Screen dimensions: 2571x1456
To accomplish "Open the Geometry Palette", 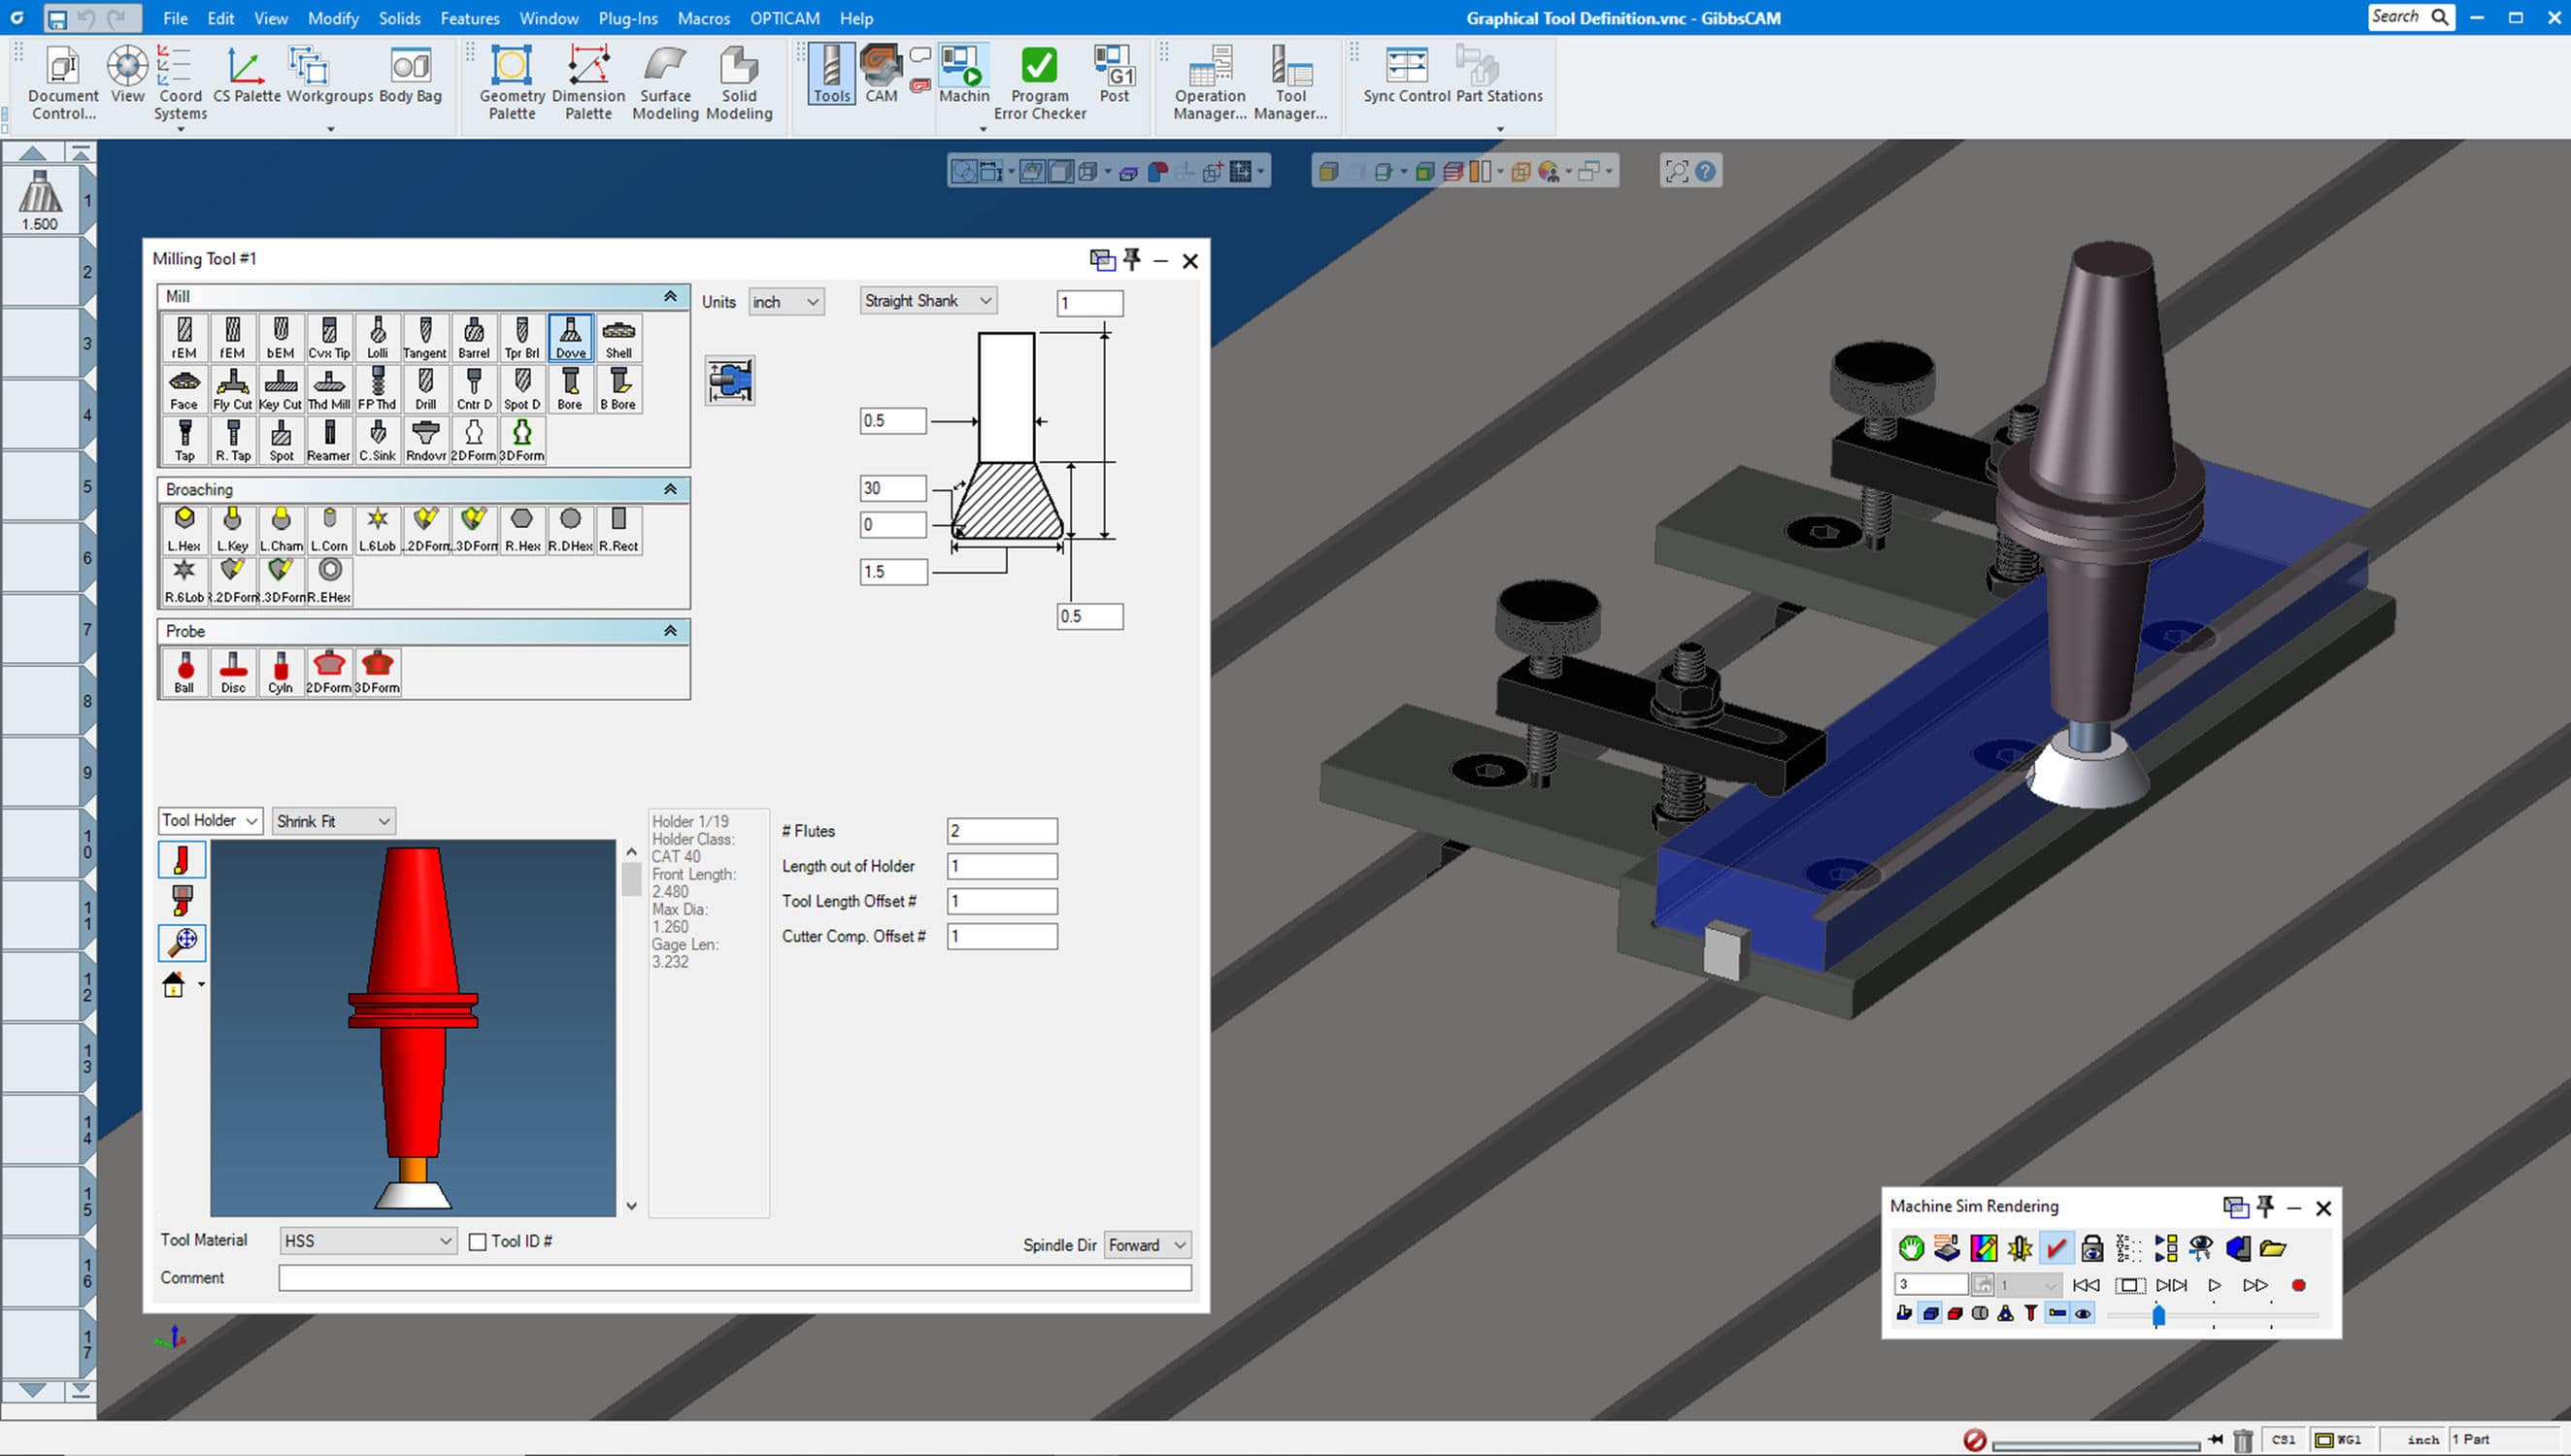I will point(511,80).
